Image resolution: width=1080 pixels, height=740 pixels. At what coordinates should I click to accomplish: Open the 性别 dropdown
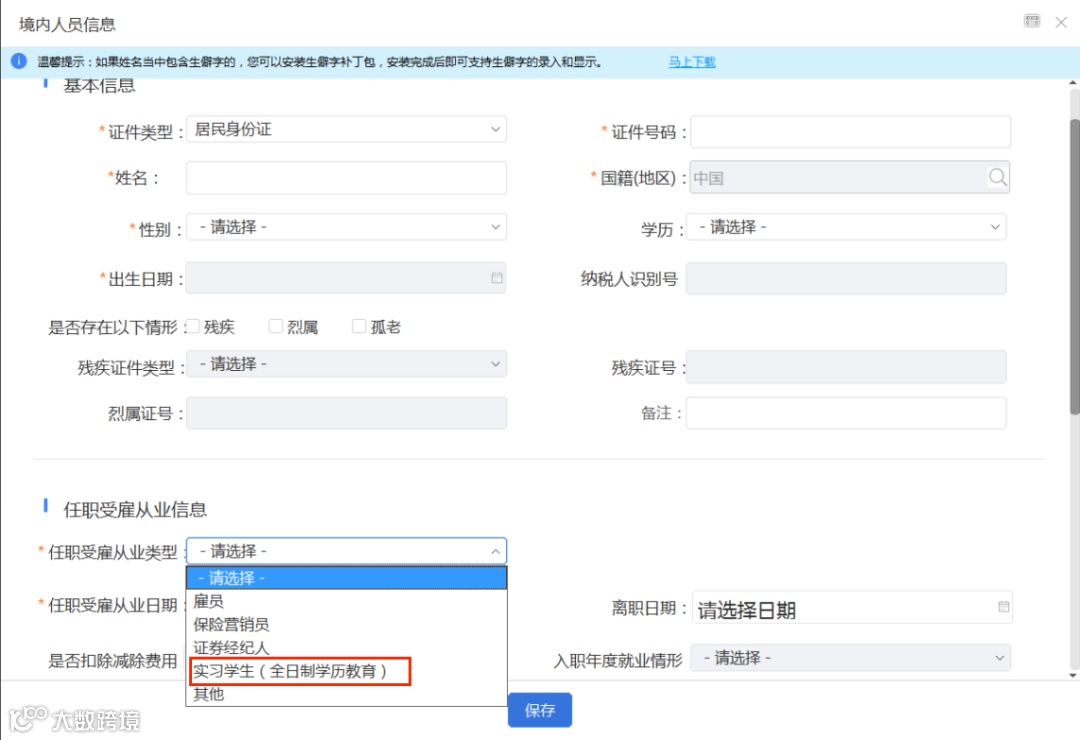(346, 227)
